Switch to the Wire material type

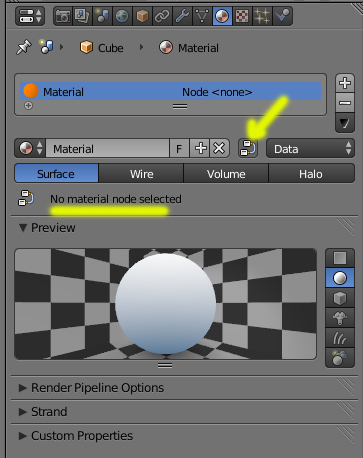coord(141,174)
